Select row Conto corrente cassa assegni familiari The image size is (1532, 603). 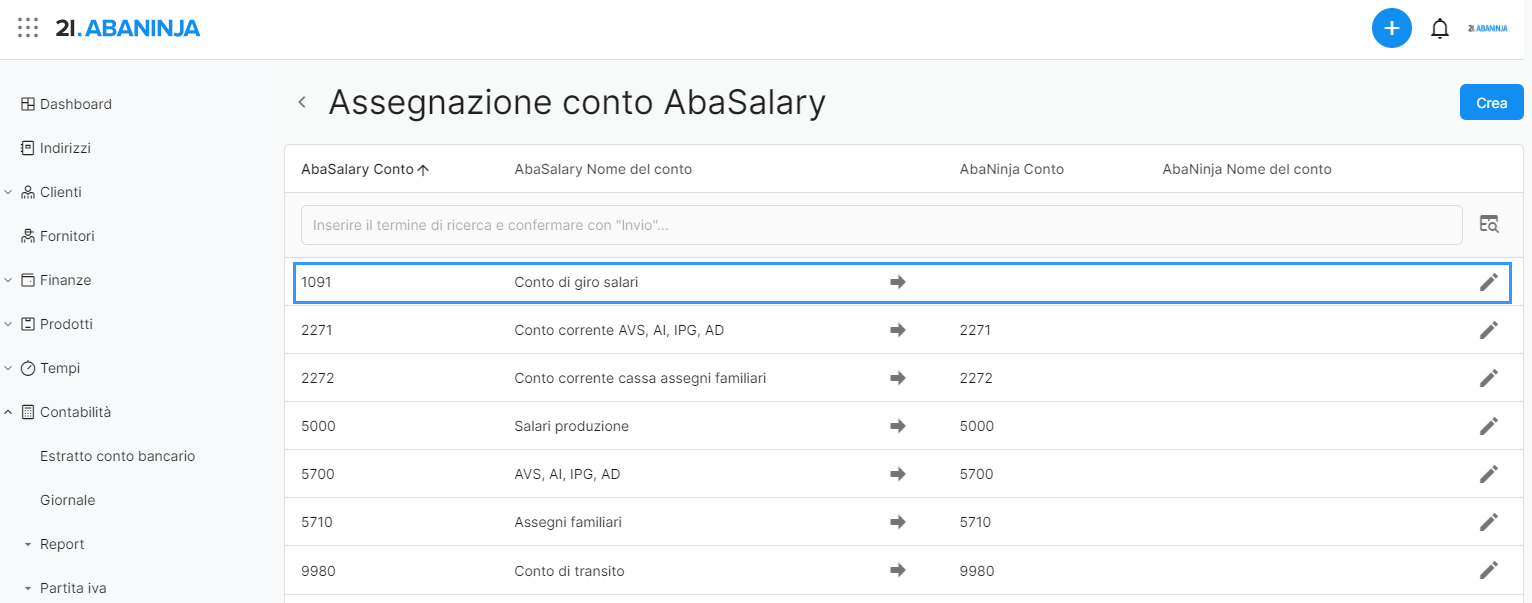point(903,378)
